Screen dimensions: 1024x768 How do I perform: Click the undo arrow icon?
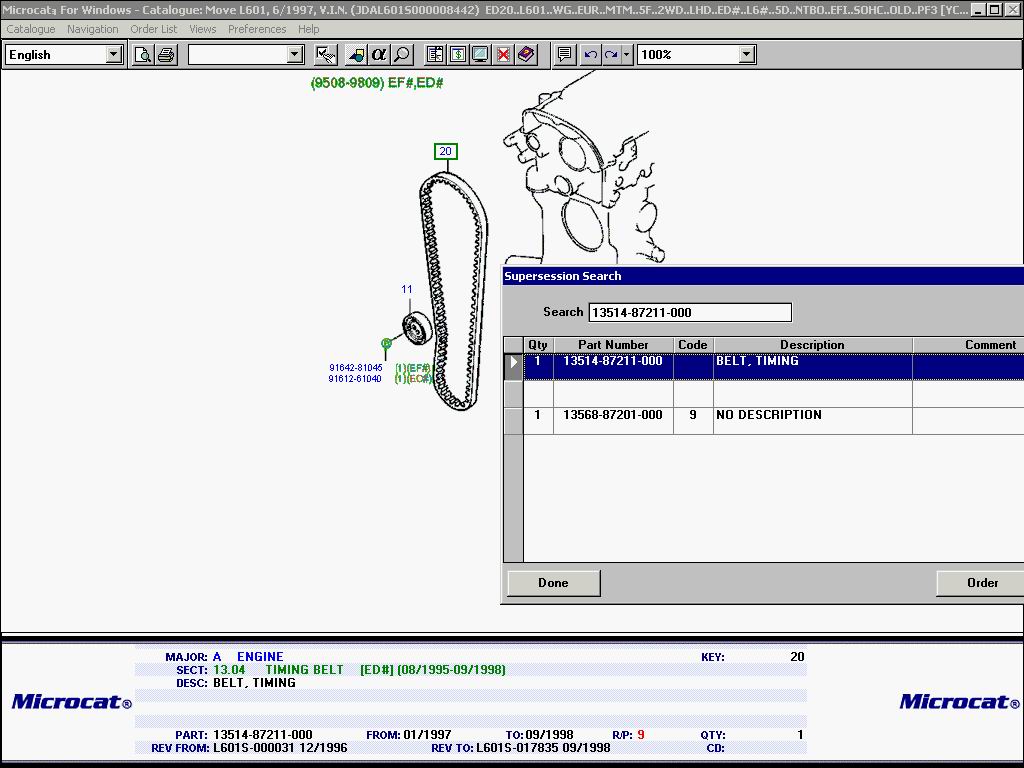590,54
